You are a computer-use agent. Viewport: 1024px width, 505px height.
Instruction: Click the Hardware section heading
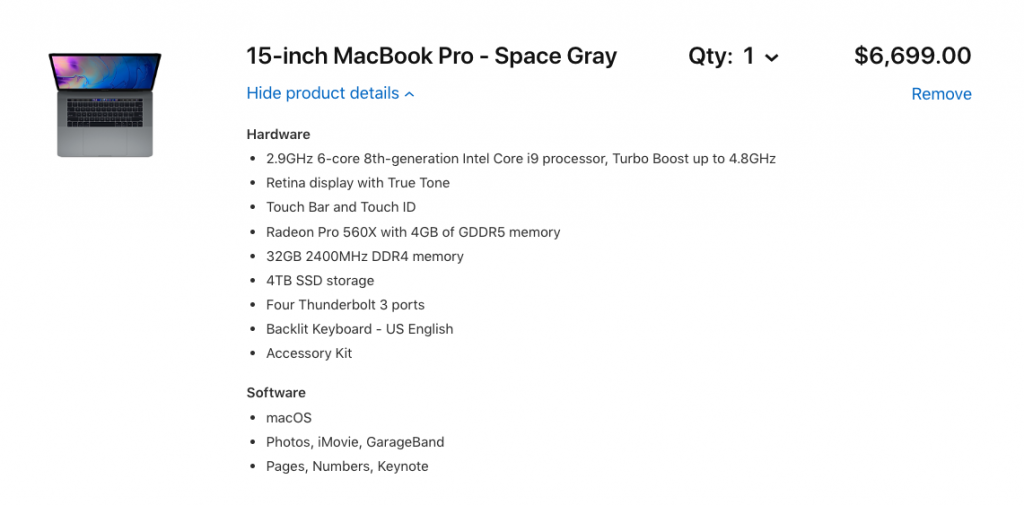point(278,134)
